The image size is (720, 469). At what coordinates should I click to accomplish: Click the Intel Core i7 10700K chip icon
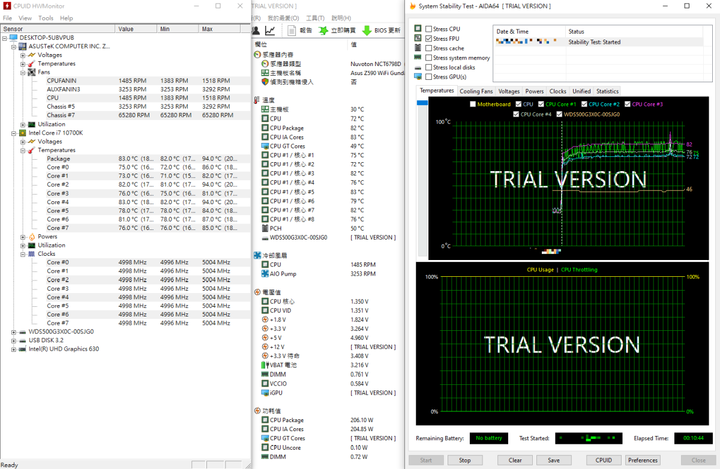(x=22, y=133)
